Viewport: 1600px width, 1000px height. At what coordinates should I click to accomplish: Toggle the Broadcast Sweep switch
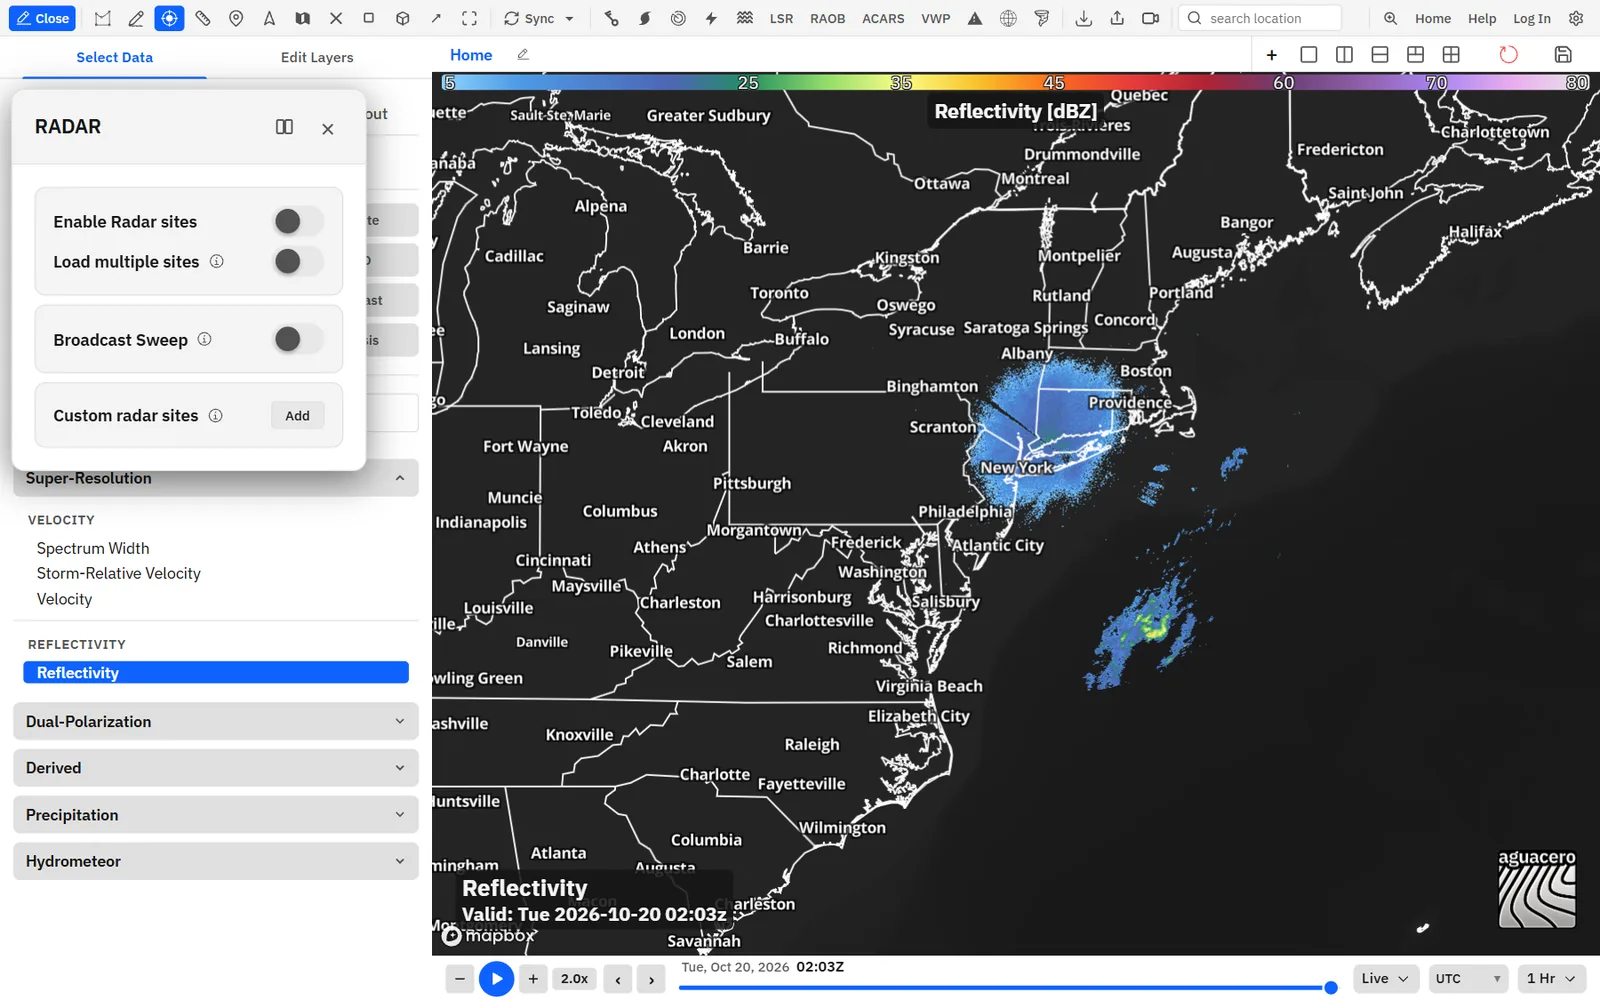(x=298, y=339)
